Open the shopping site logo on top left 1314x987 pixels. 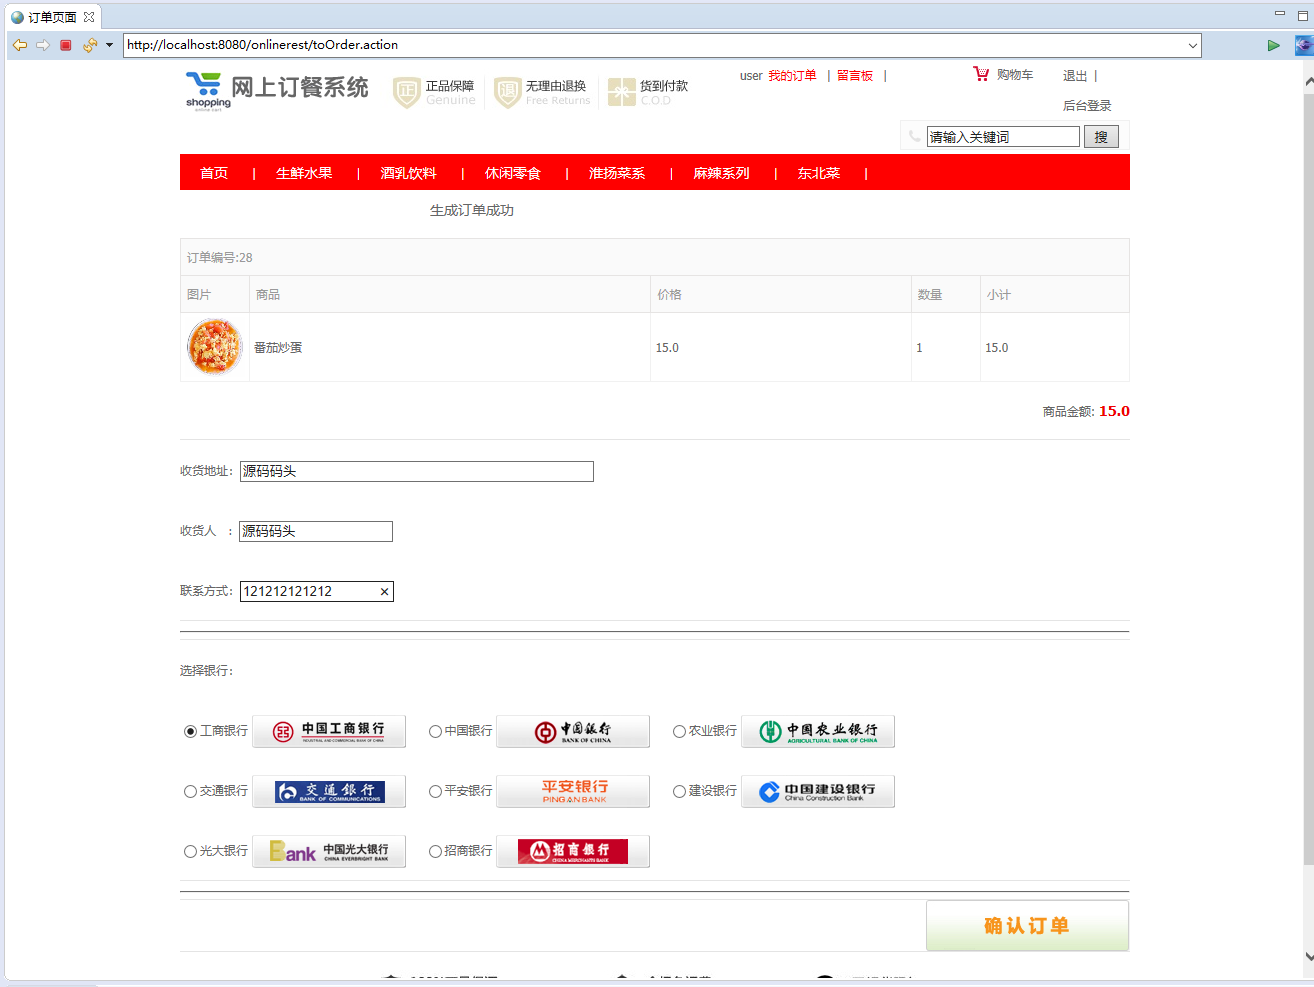tap(204, 88)
